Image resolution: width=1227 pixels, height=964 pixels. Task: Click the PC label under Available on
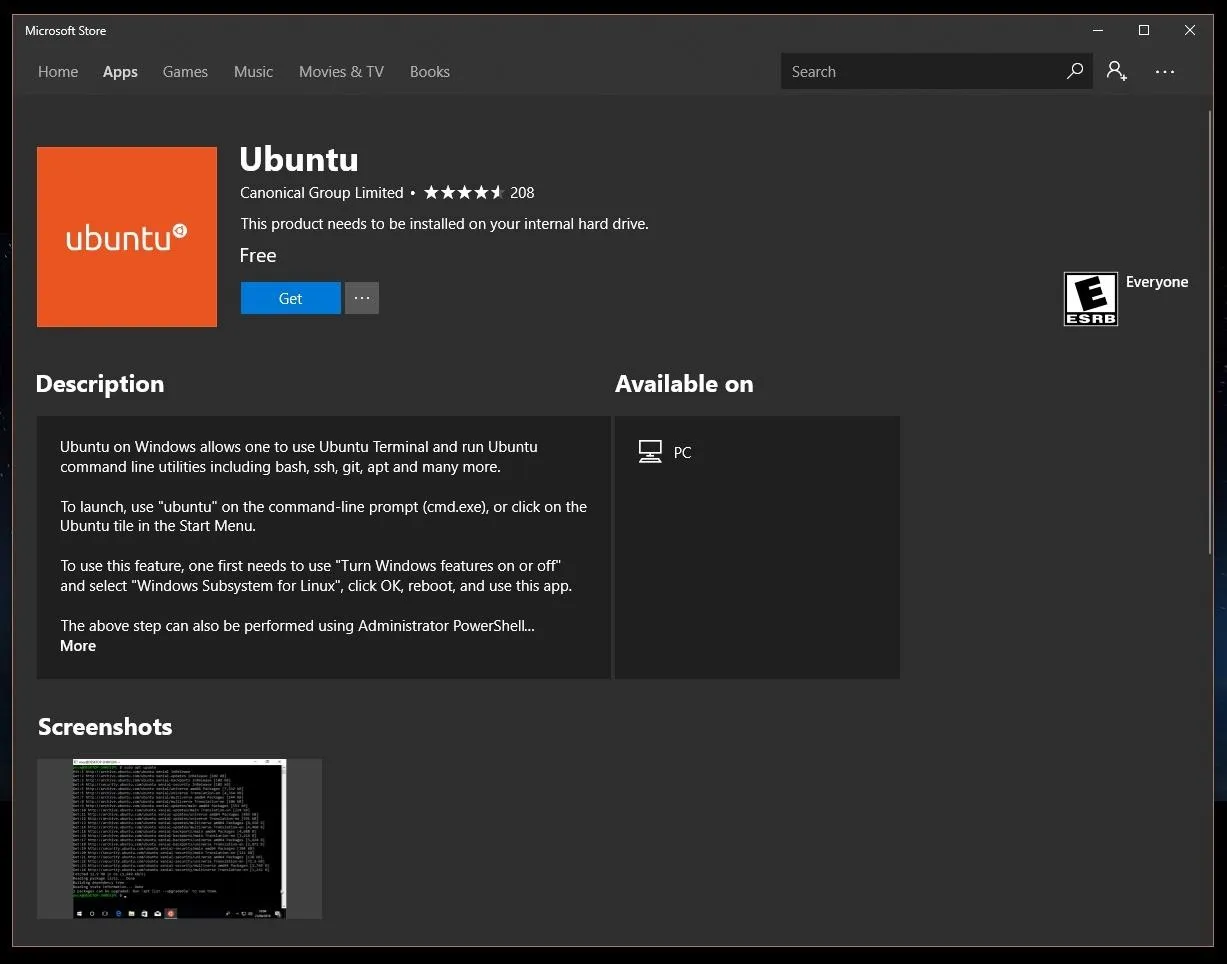tap(682, 453)
